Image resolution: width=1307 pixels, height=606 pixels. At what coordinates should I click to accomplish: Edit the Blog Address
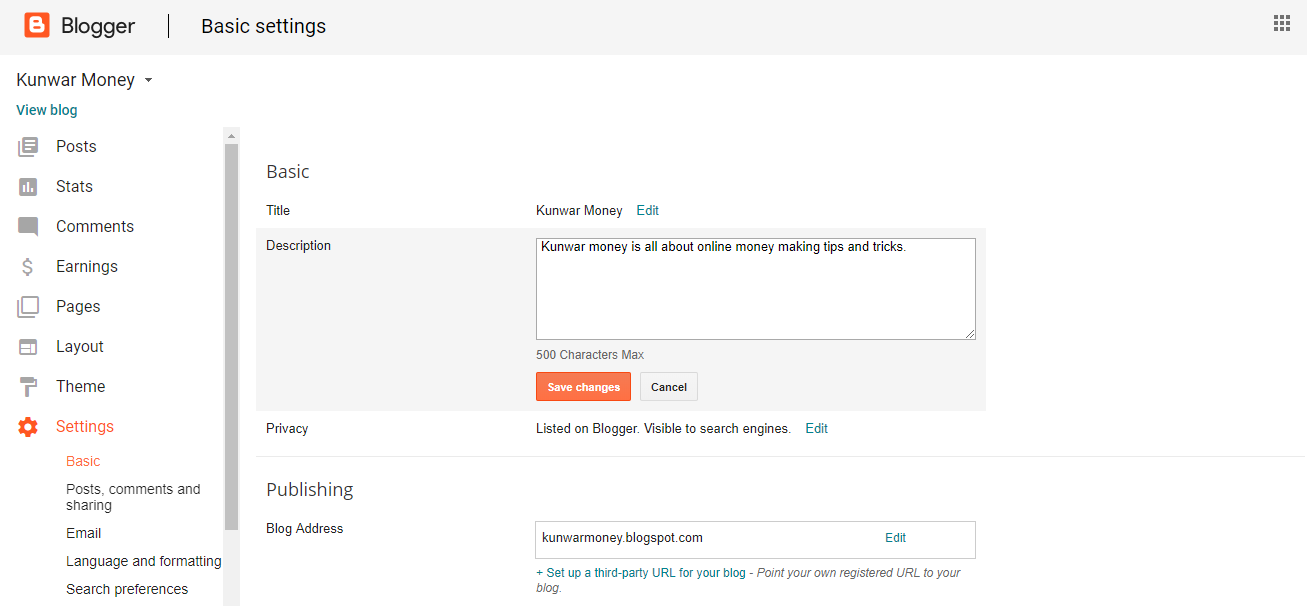coord(895,537)
